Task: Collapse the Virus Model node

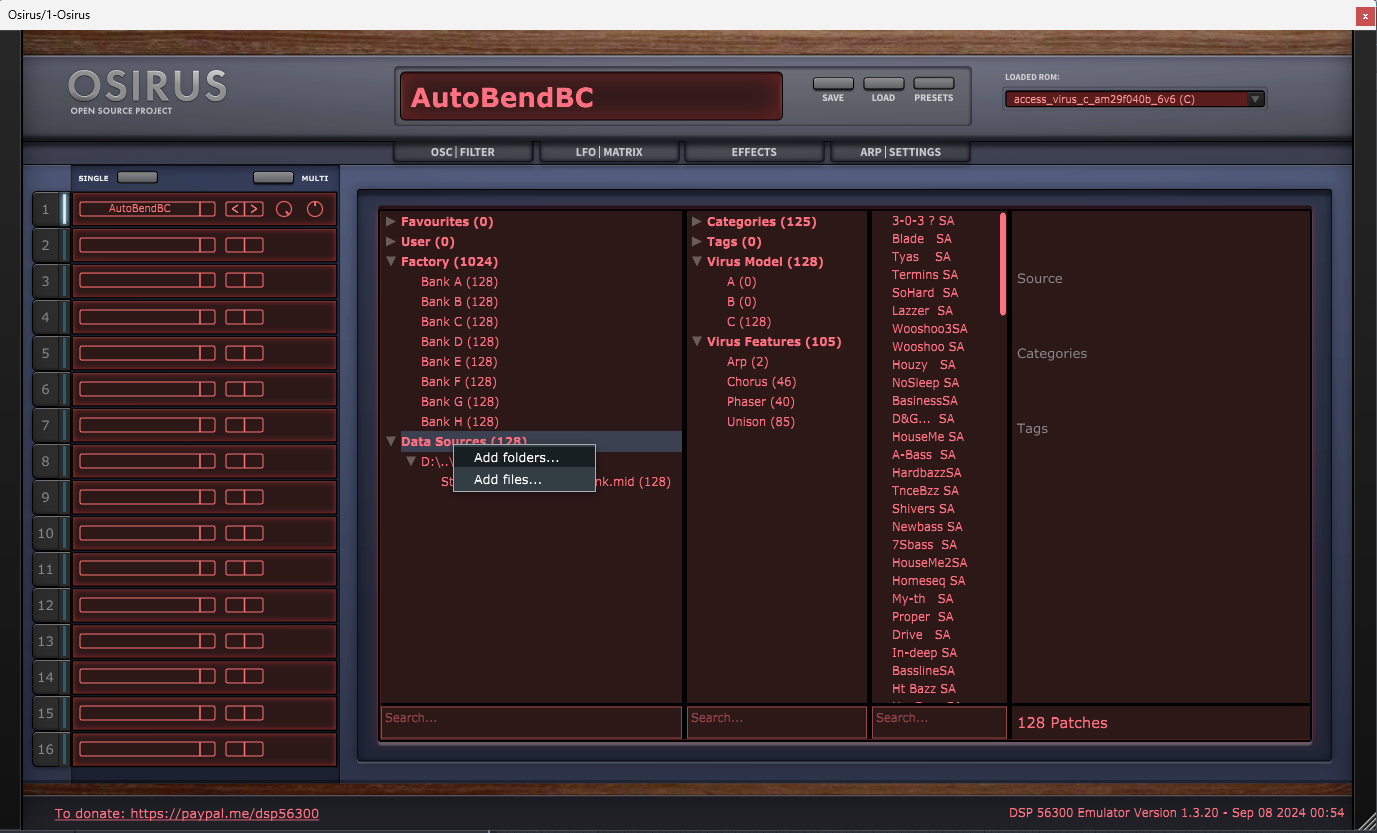Action: coord(697,262)
